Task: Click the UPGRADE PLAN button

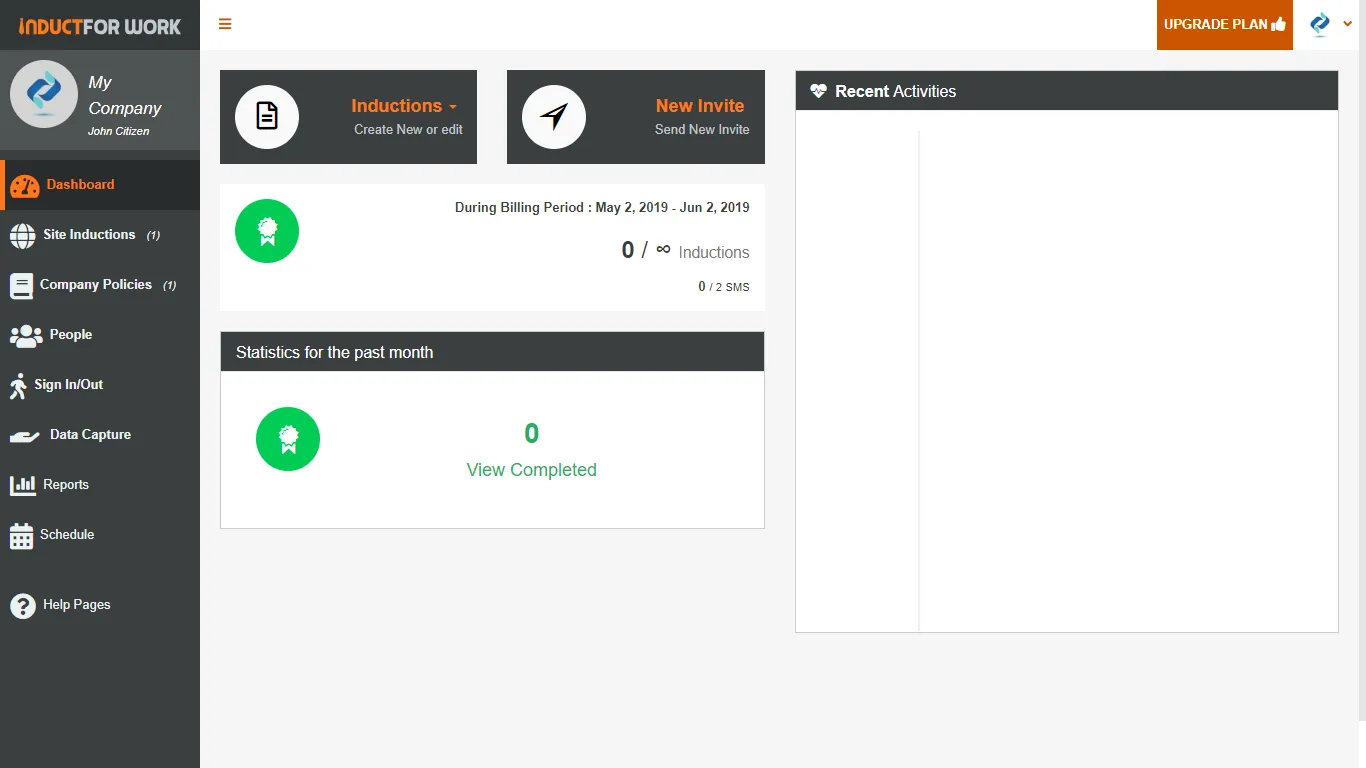Action: (x=1225, y=25)
